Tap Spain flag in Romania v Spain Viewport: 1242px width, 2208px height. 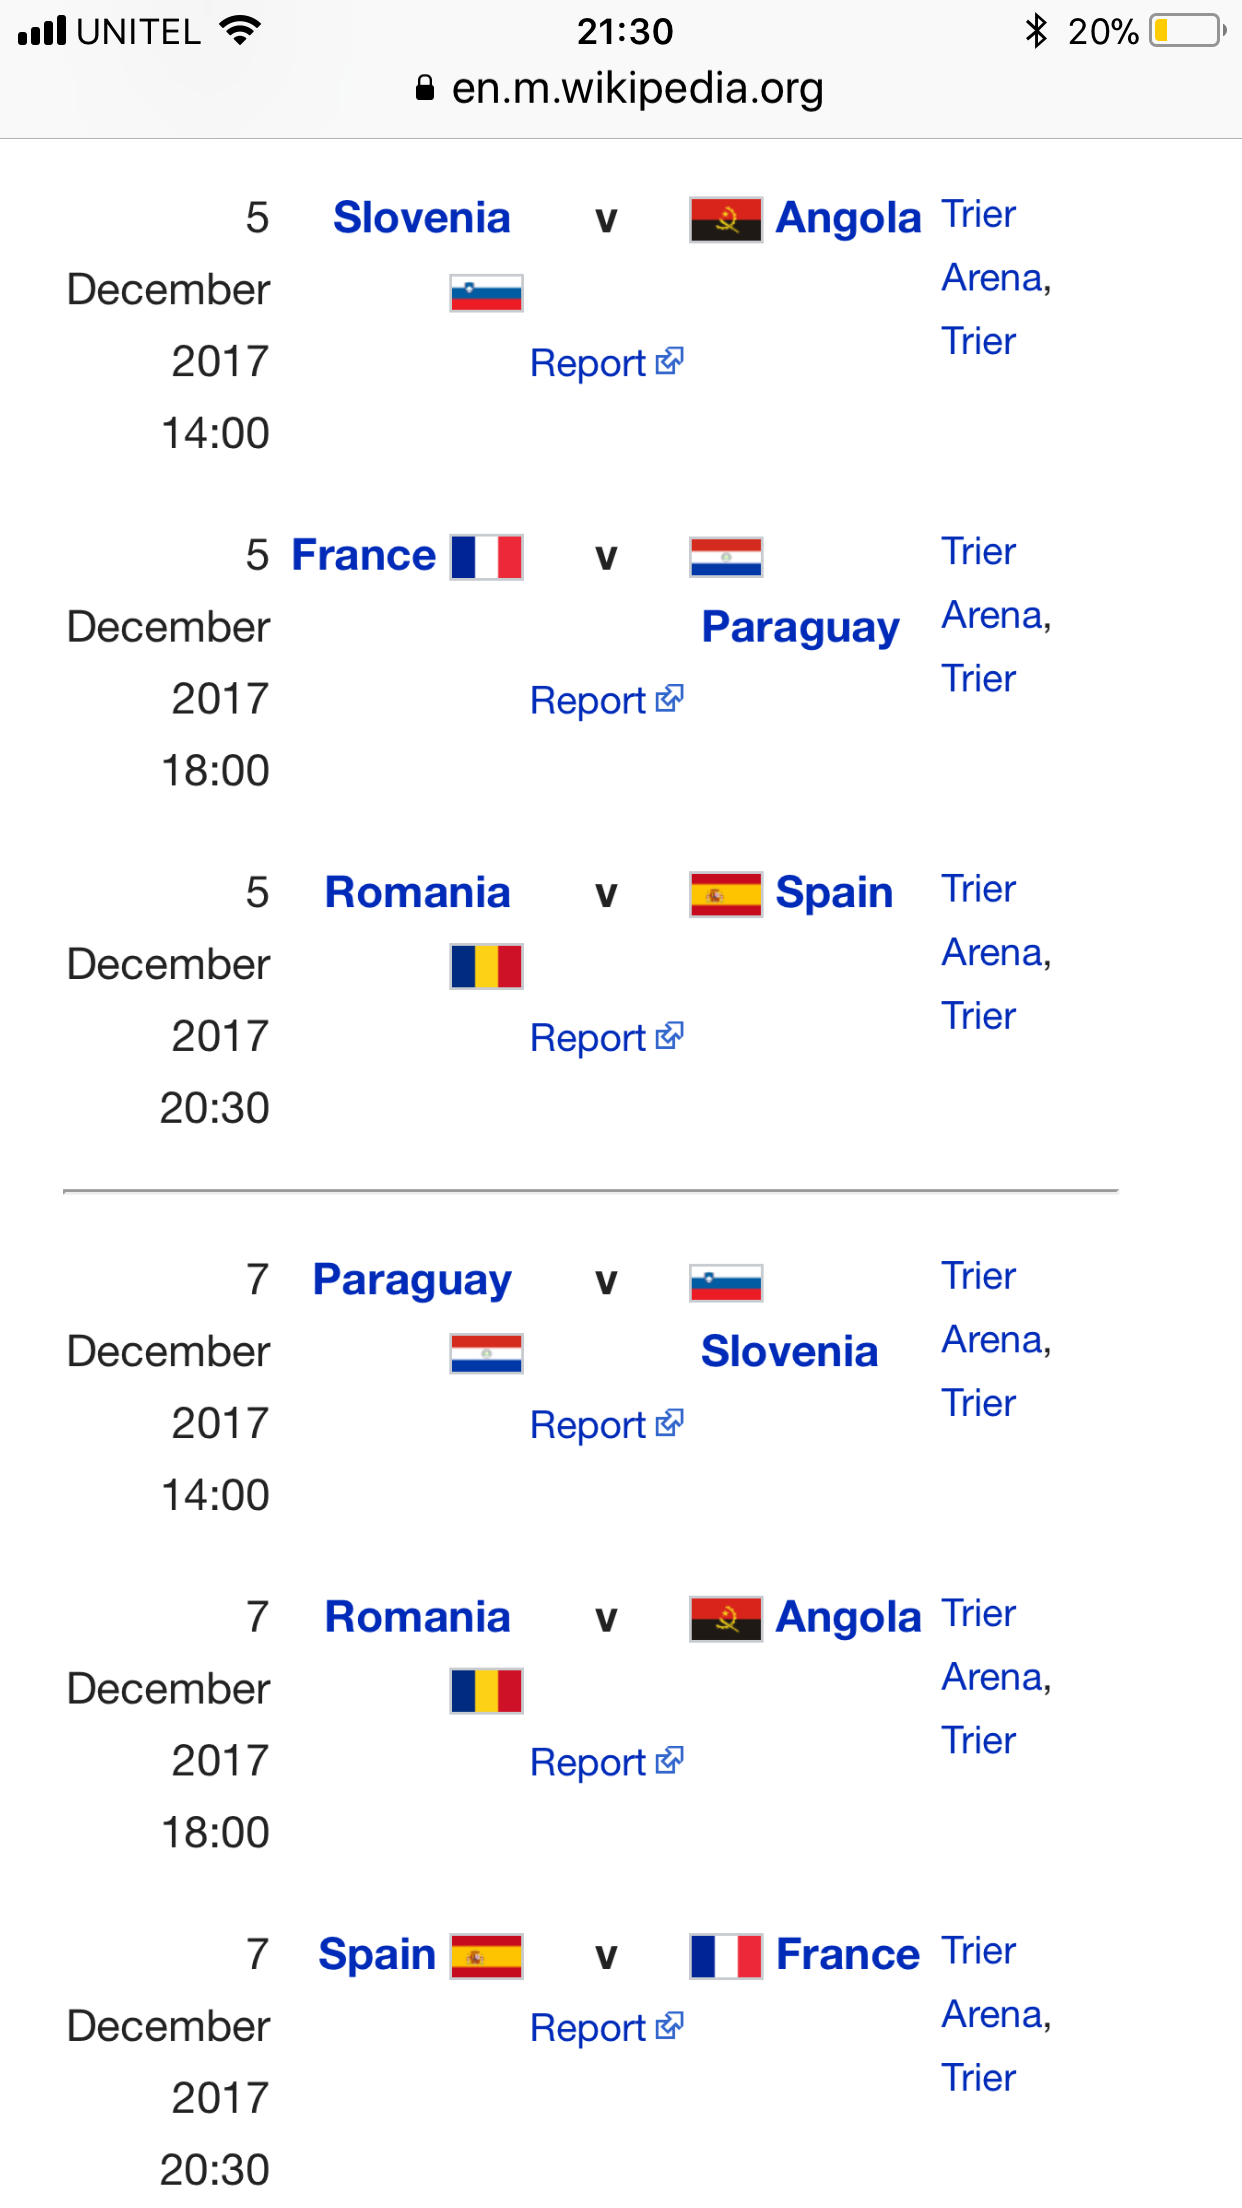tap(726, 894)
